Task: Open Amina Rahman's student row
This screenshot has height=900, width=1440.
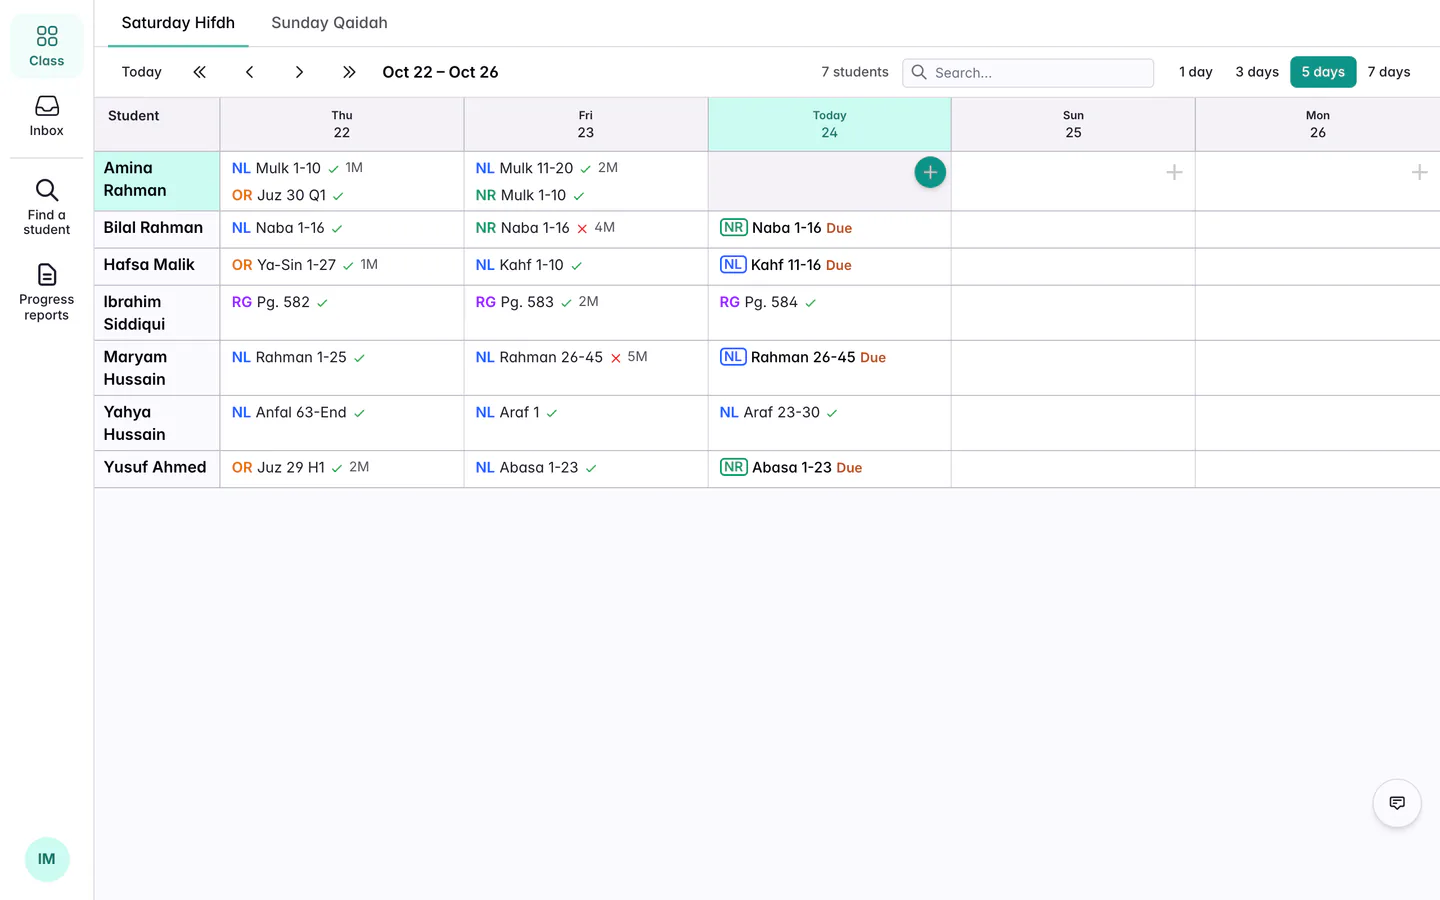Action: click(157, 180)
